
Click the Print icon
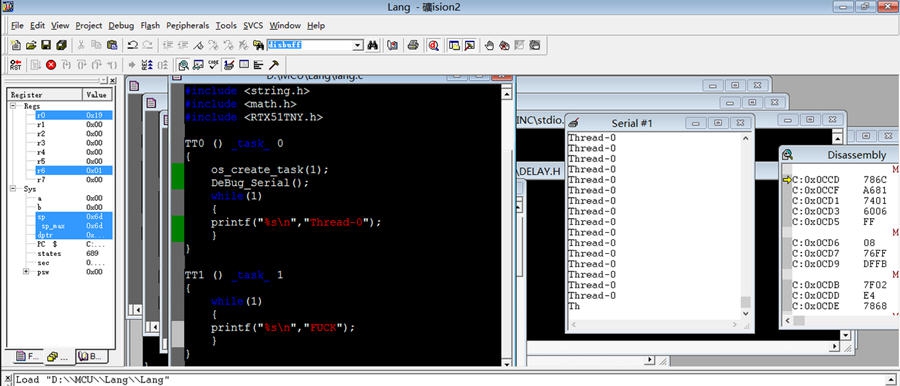[413, 45]
